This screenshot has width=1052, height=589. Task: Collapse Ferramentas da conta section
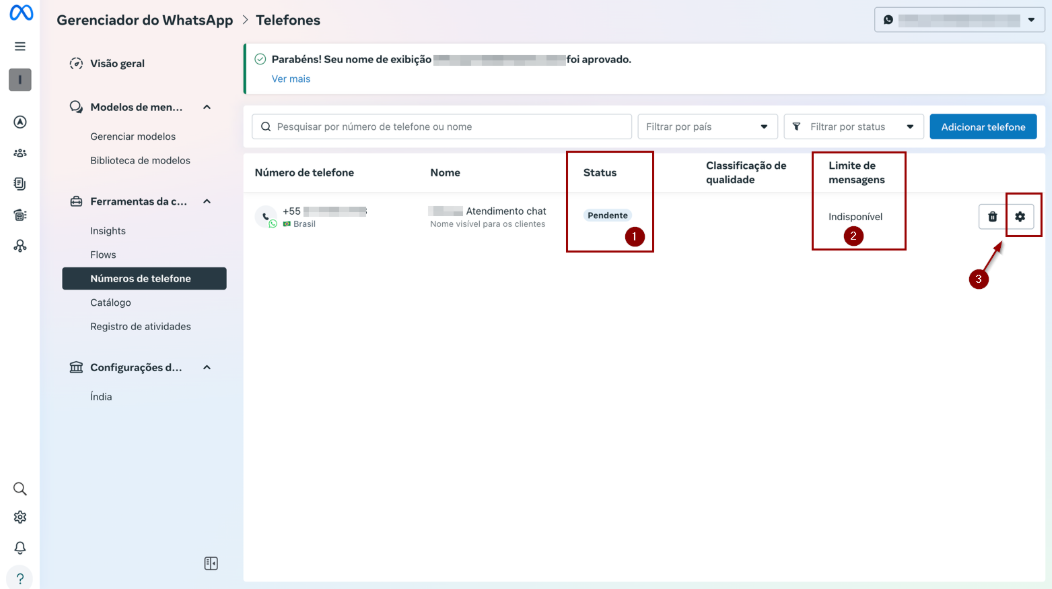click(207, 201)
